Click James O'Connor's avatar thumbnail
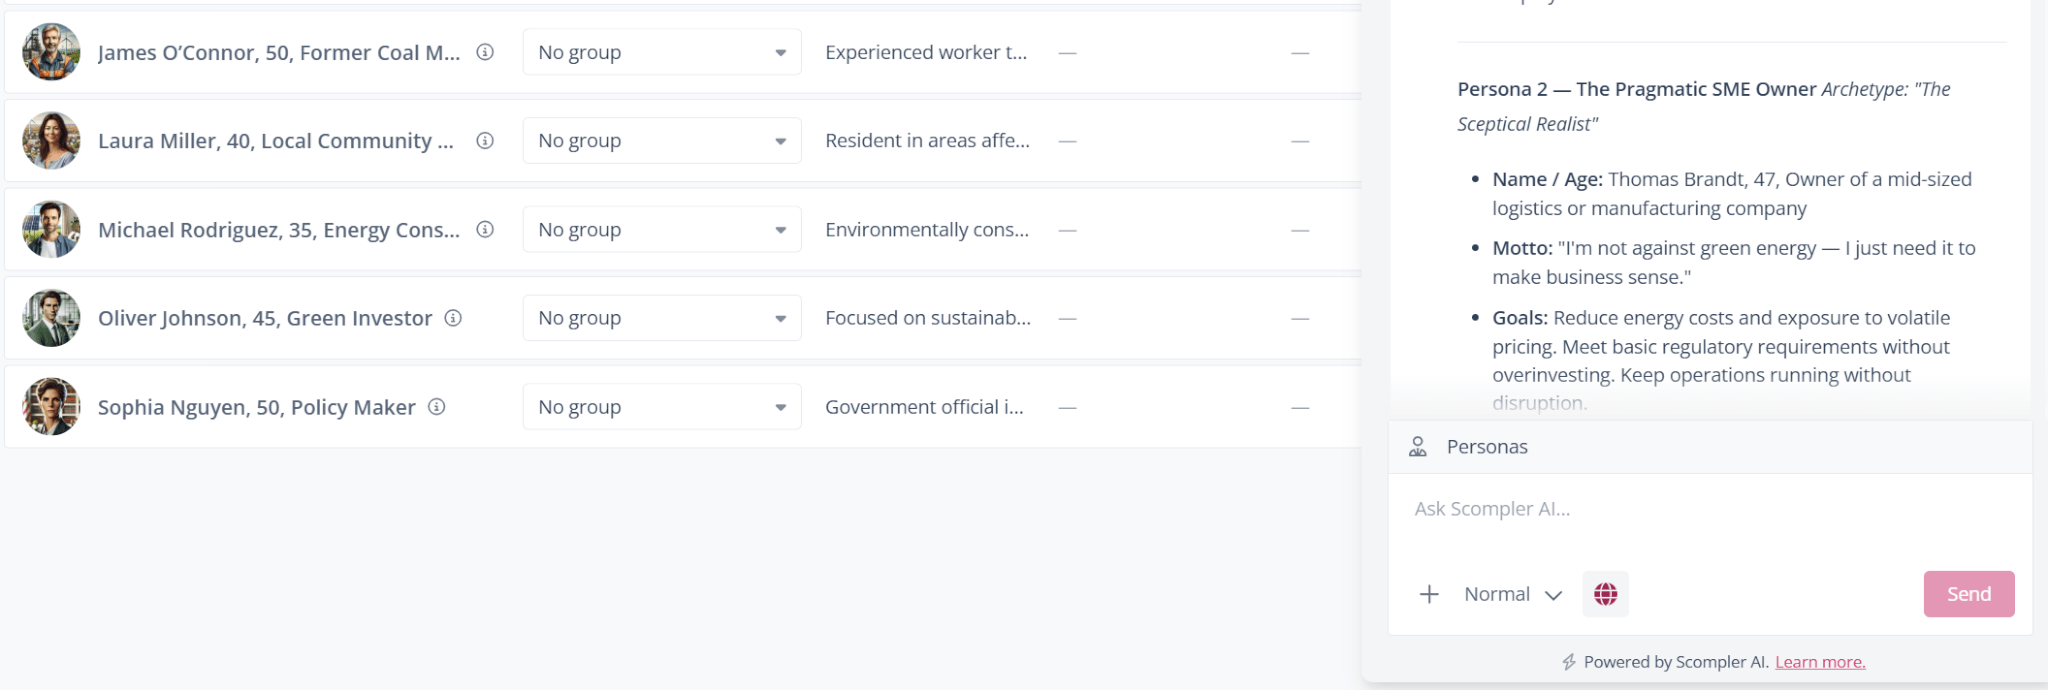2048x690 pixels. [51, 52]
